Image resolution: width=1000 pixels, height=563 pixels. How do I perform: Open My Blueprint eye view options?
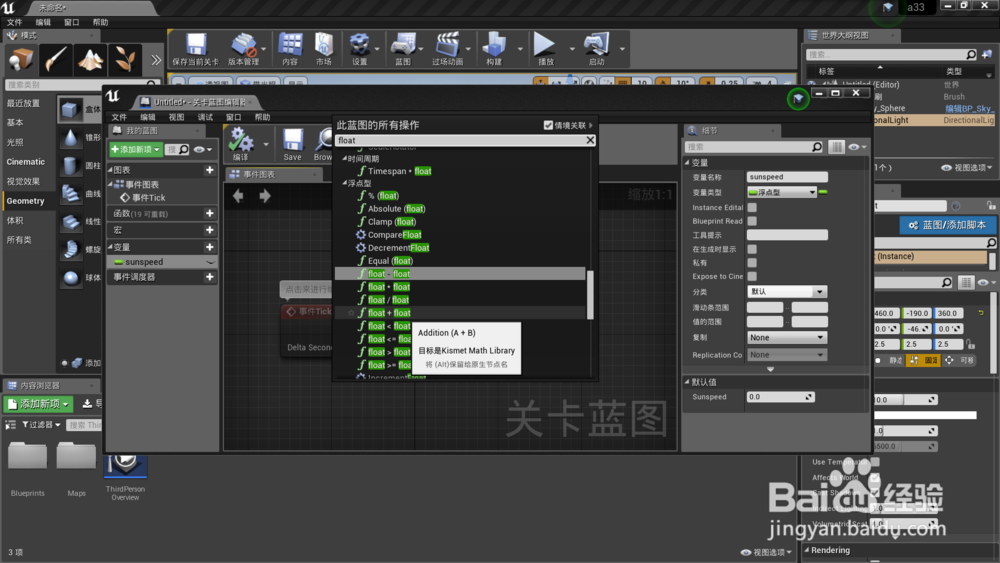[203, 149]
